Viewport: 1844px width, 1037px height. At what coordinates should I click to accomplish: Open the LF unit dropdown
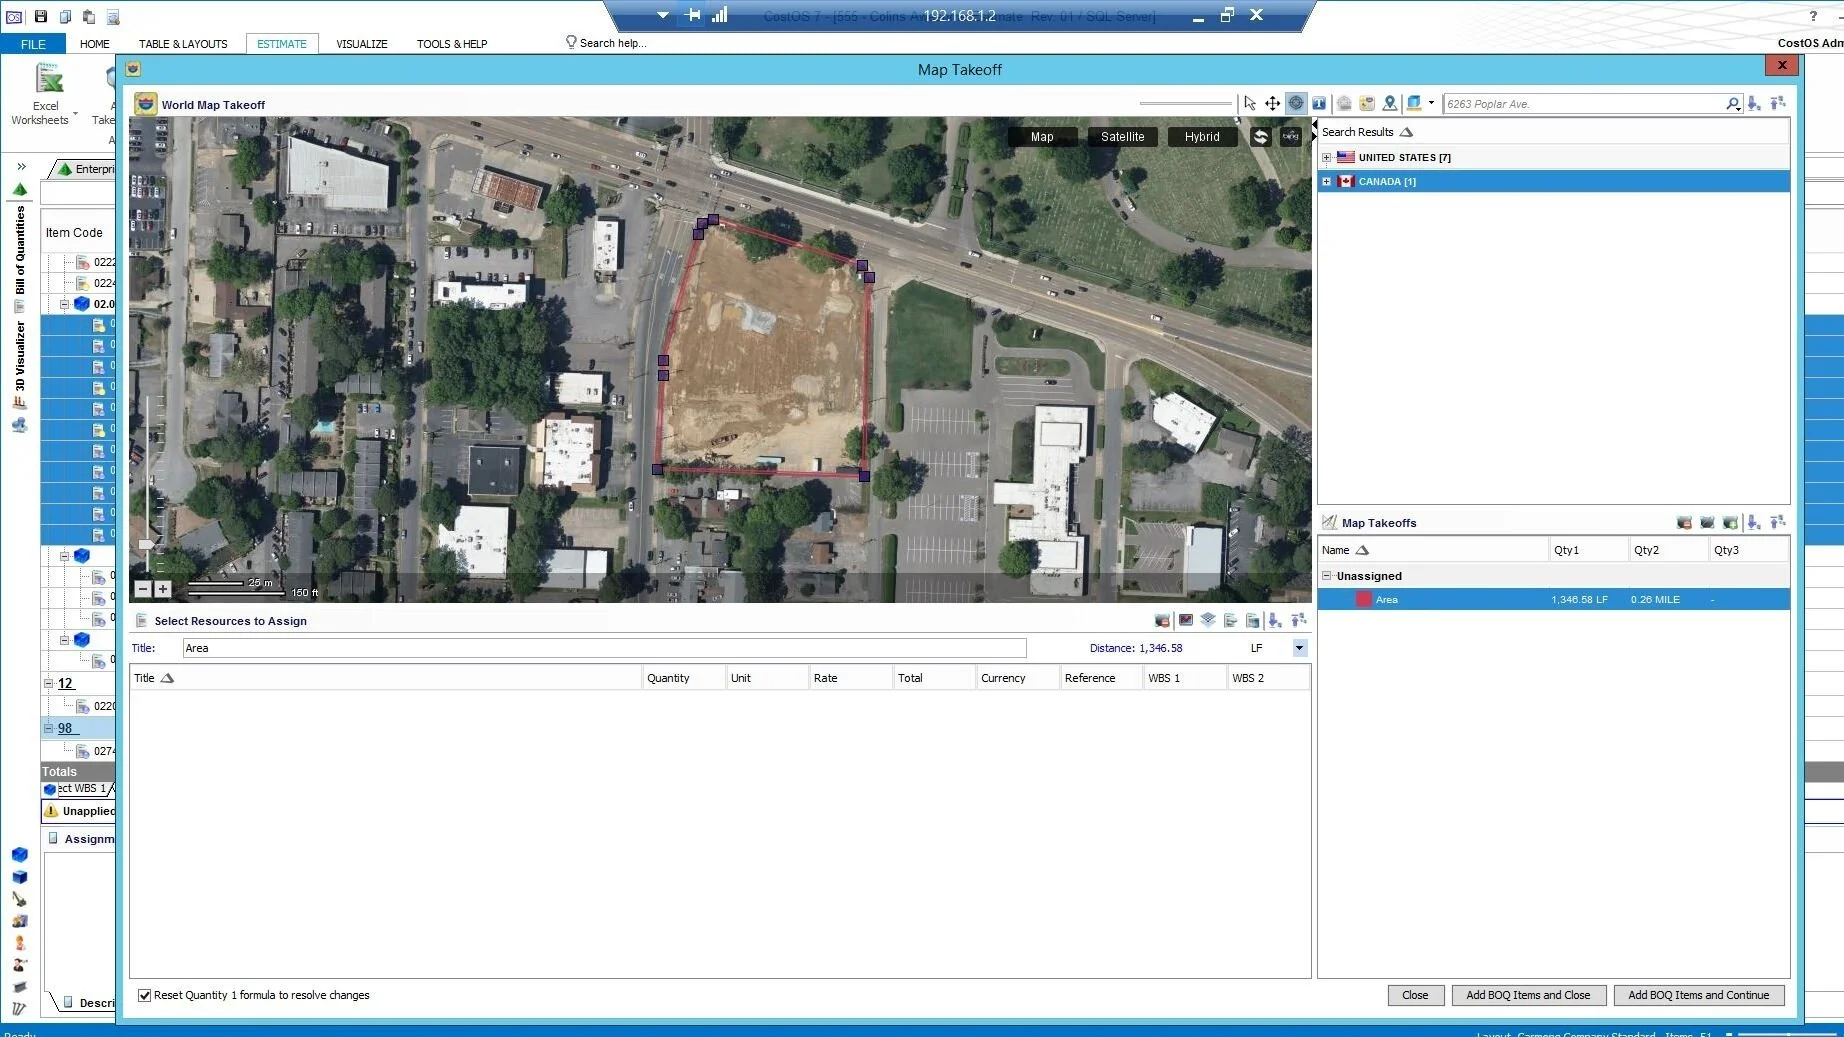pos(1299,648)
